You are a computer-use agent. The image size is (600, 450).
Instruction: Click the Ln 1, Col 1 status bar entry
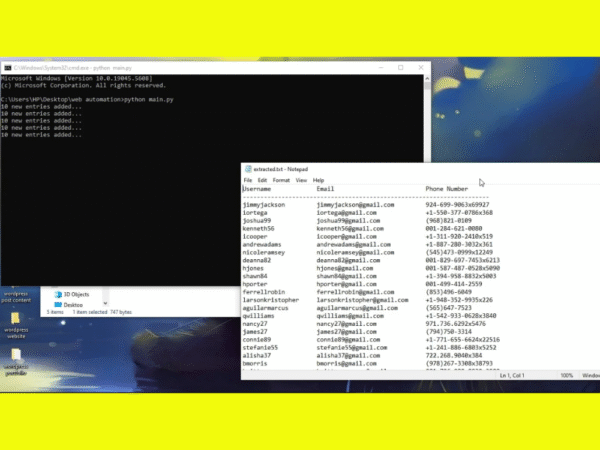[x=512, y=375]
